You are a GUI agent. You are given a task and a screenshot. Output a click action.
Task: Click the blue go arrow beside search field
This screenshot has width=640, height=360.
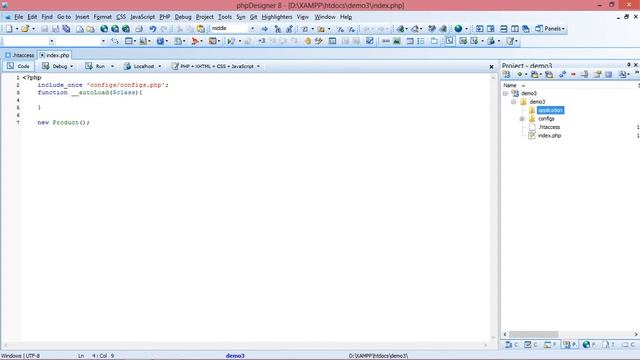click(264, 29)
